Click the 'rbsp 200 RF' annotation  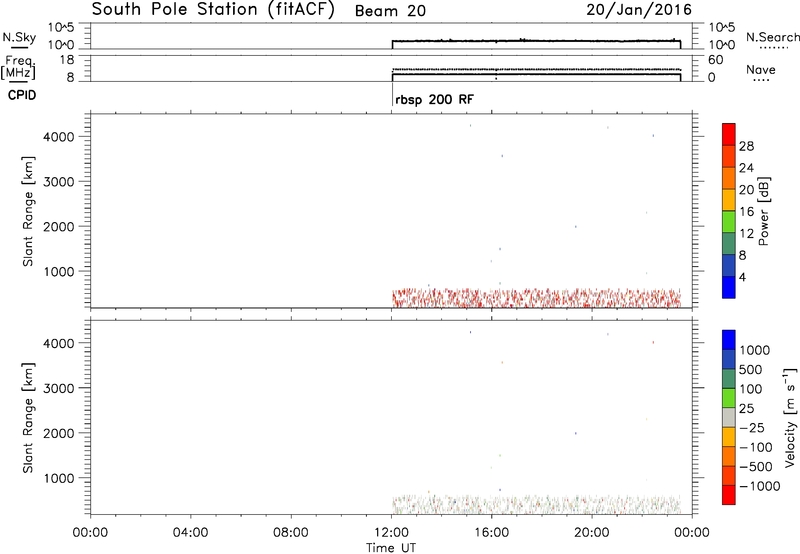pos(434,99)
